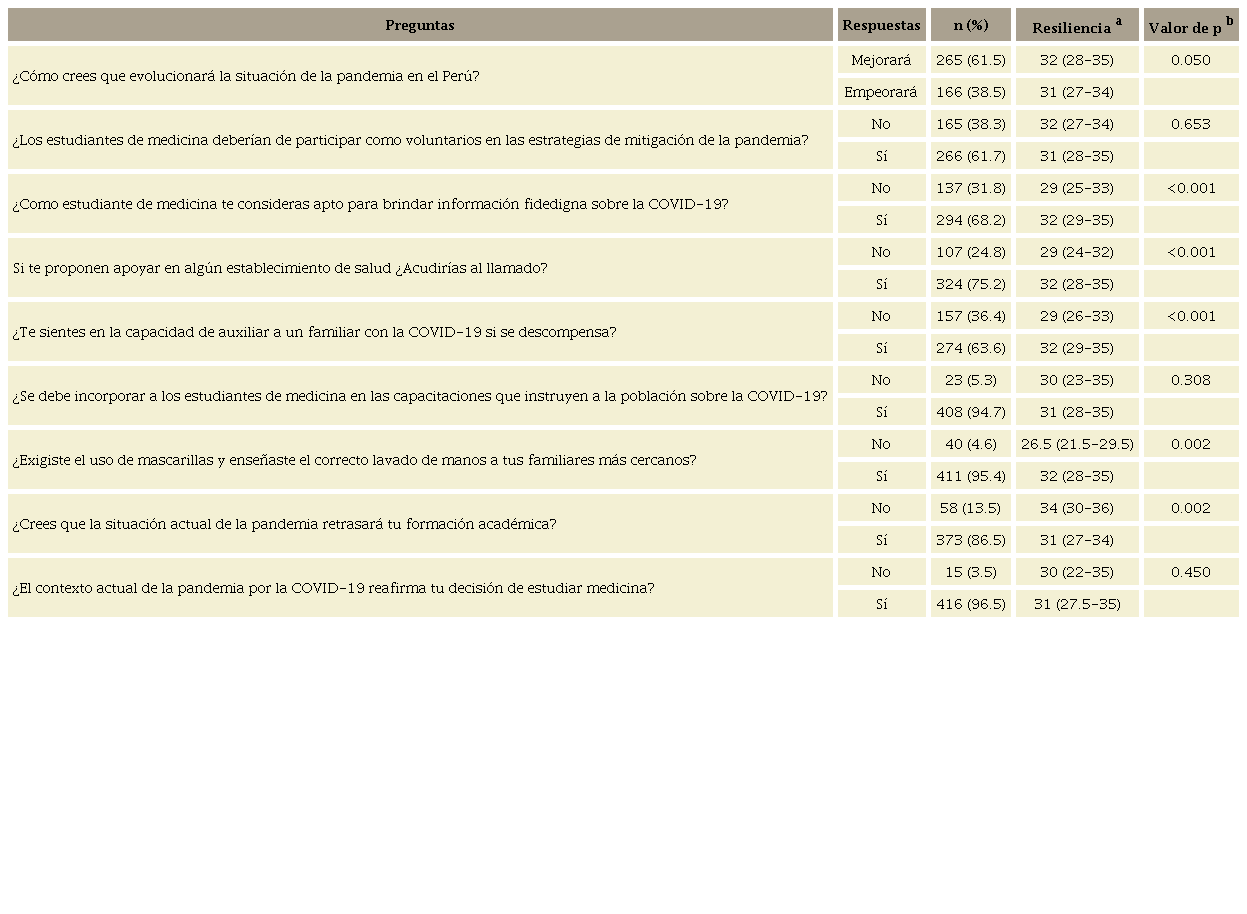Click the Respuestas column header
This screenshot has width=1247, height=914.
(x=881, y=25)
